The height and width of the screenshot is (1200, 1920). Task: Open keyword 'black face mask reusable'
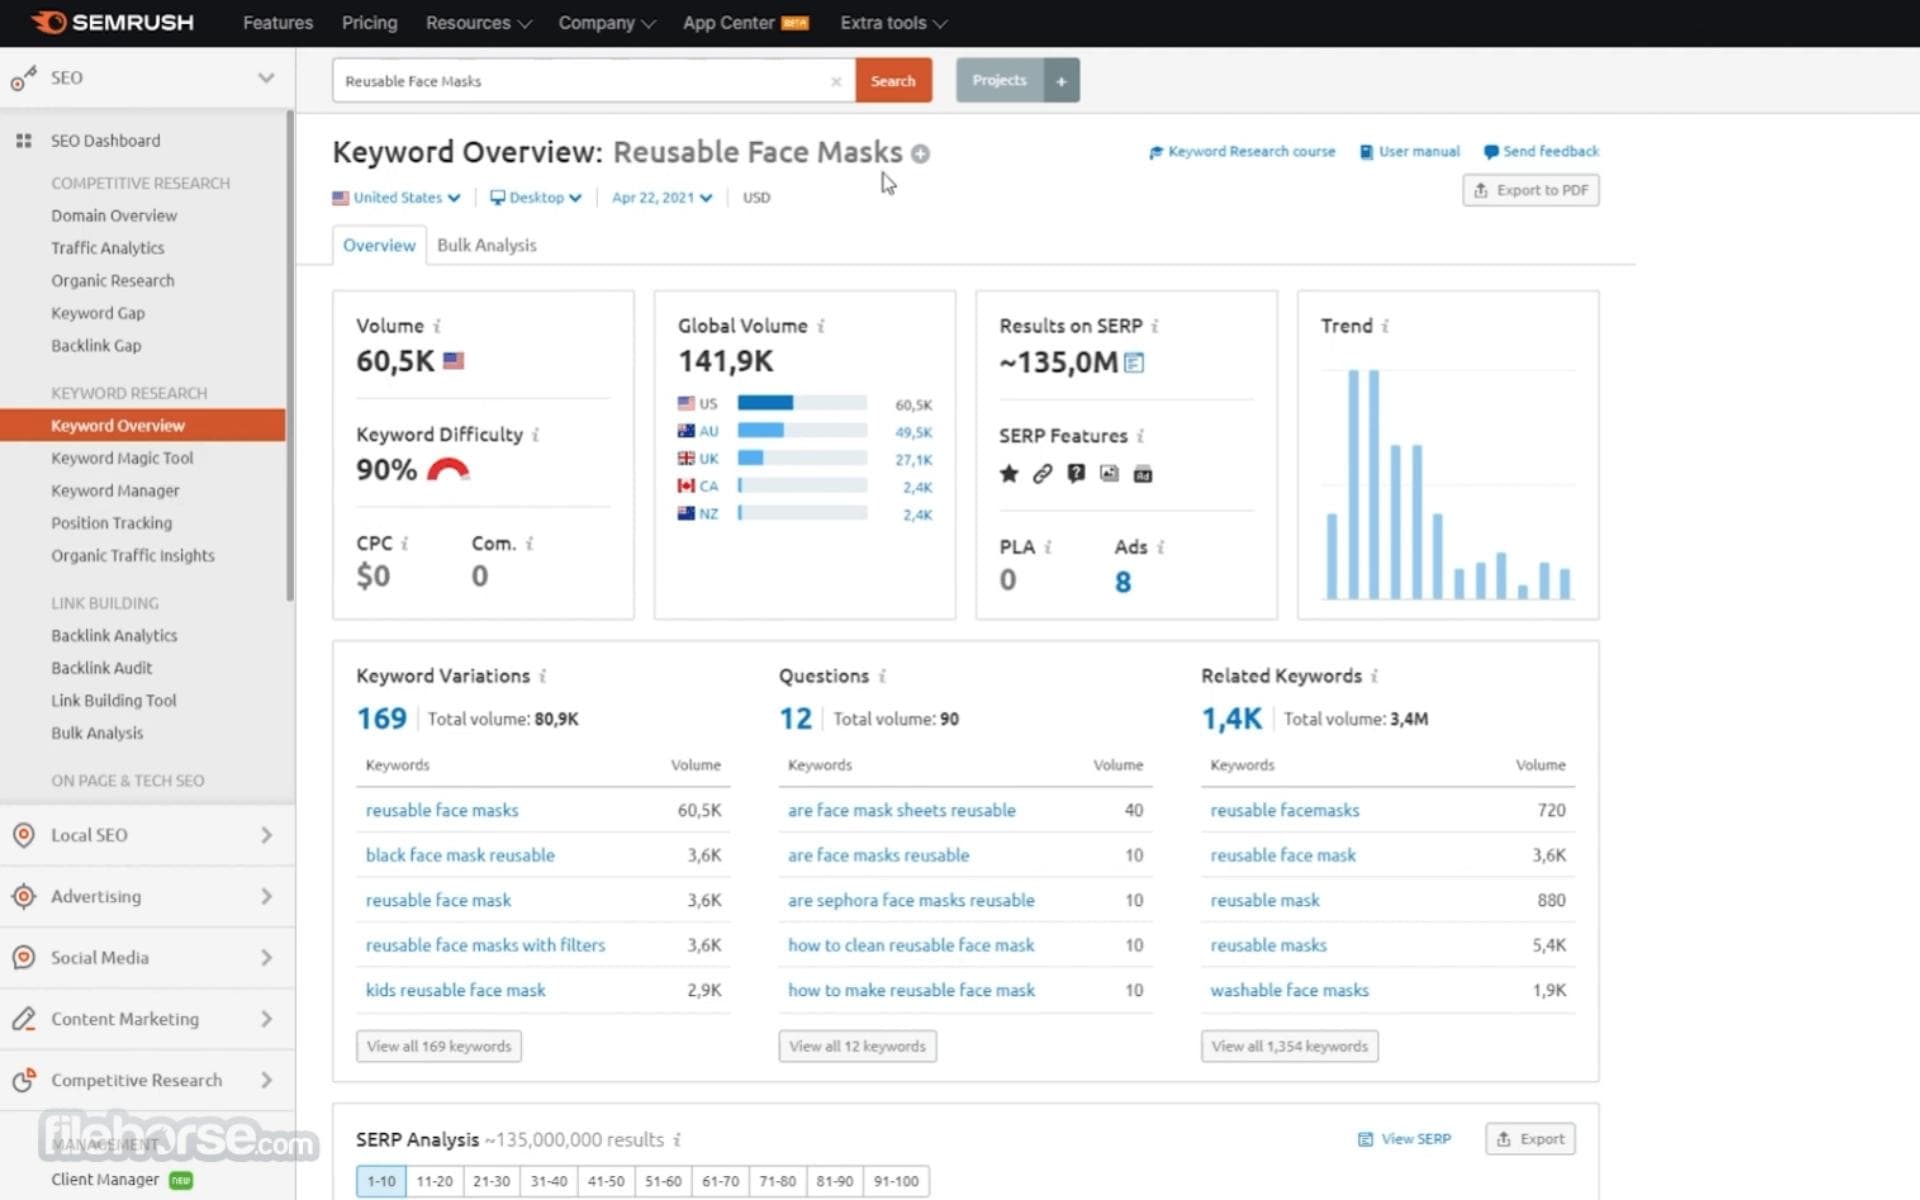click(460, 856)
